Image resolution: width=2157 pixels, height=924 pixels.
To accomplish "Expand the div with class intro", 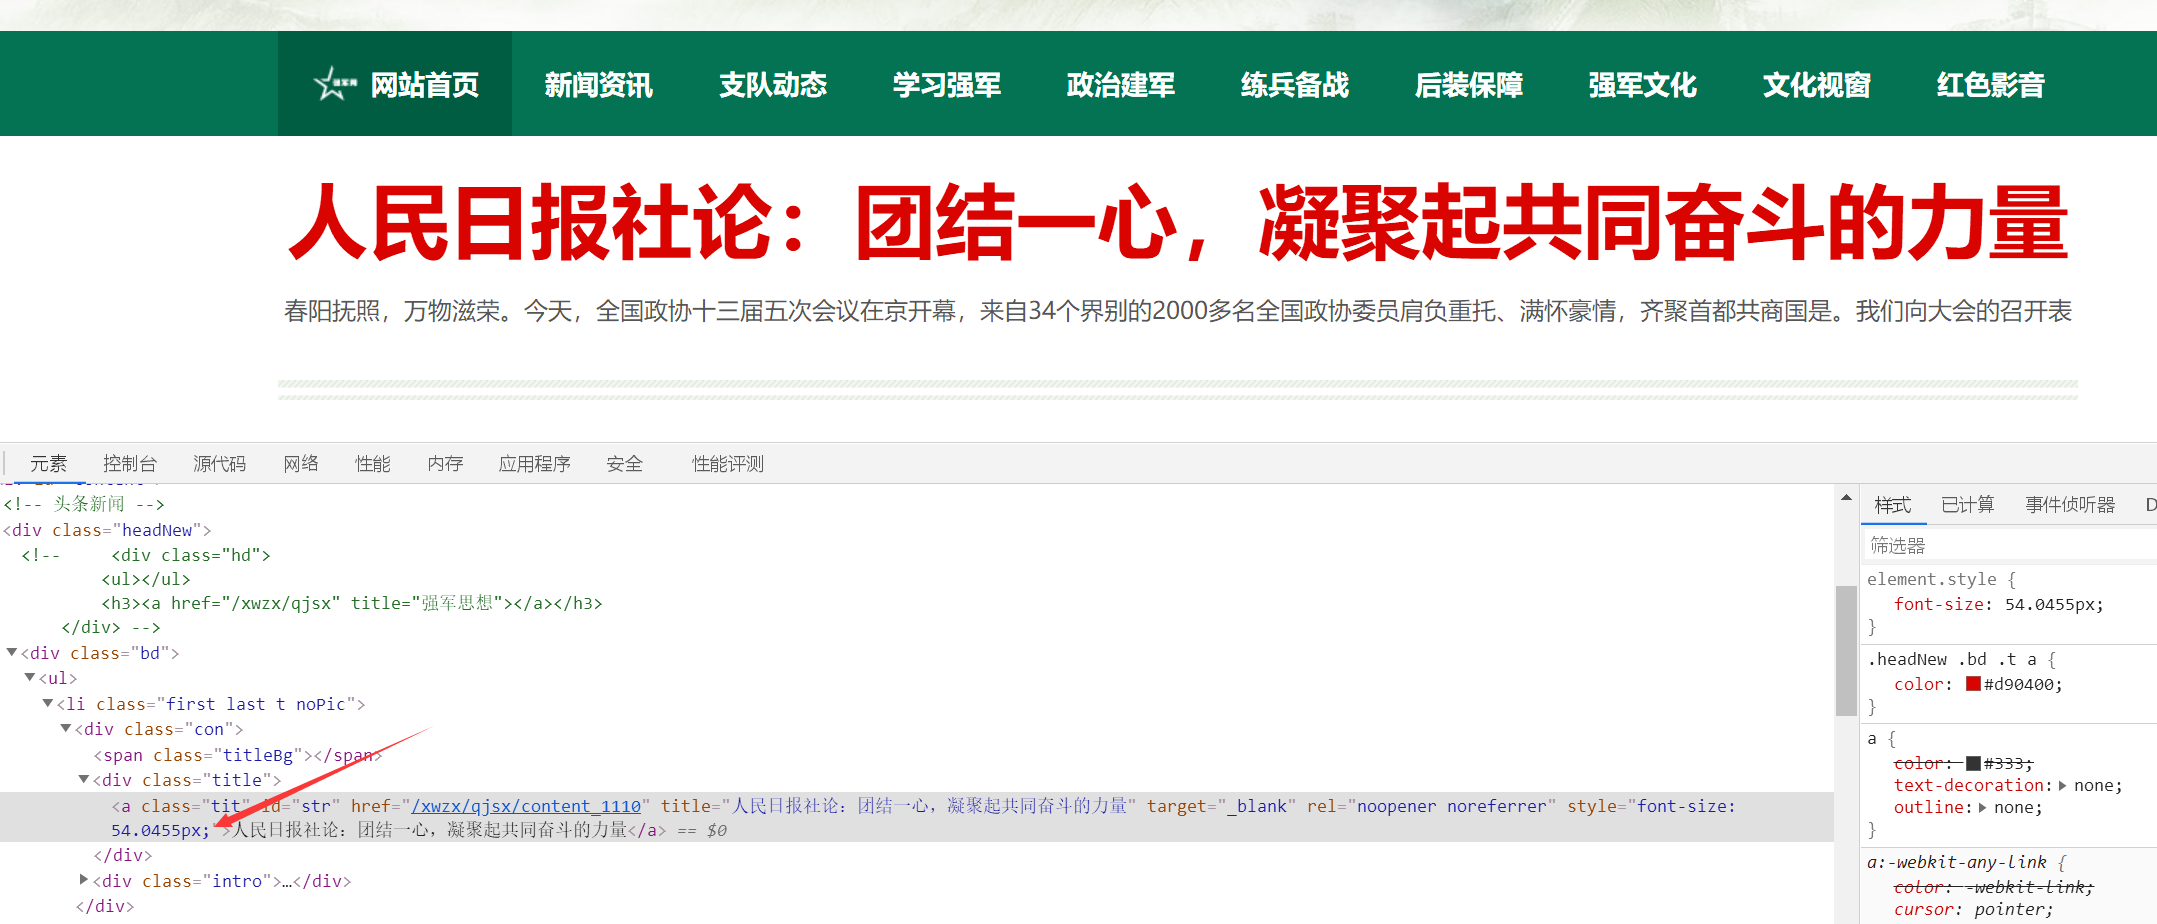I will 83,879.
